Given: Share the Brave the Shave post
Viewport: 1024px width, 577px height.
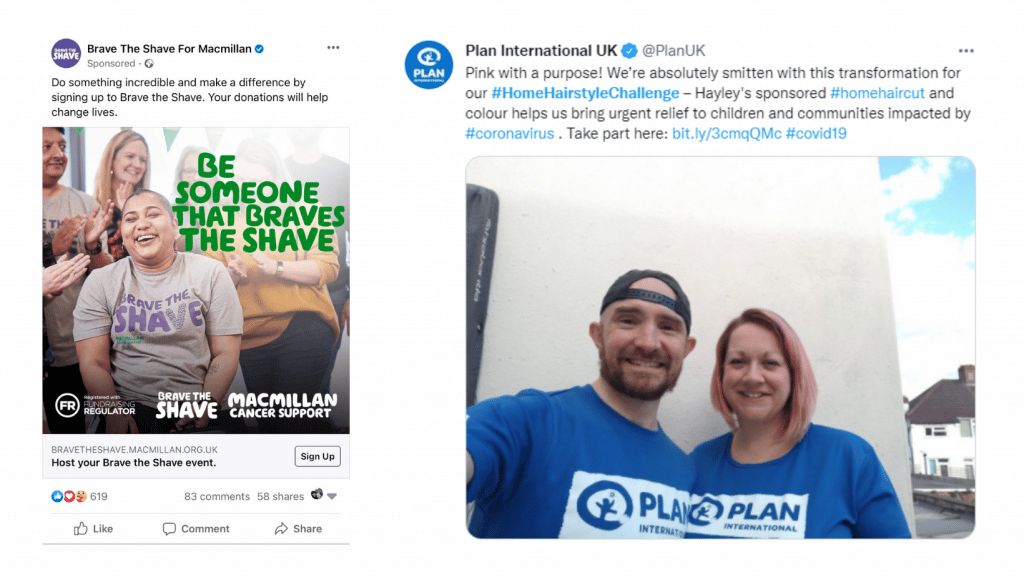Looking at the screenshot, I should pyautogui.click(x=298, y=529).
